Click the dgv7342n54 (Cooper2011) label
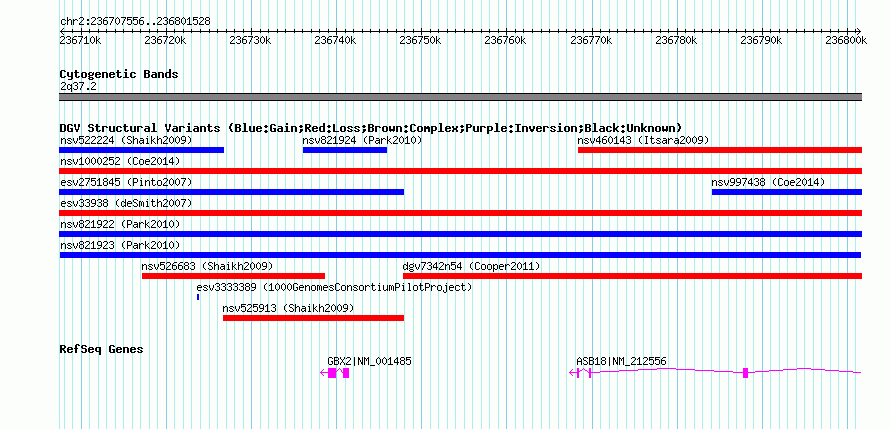Image resolution: width=890 pixels, height=429 pixels. pyautogui.click(x=471, y=266)
